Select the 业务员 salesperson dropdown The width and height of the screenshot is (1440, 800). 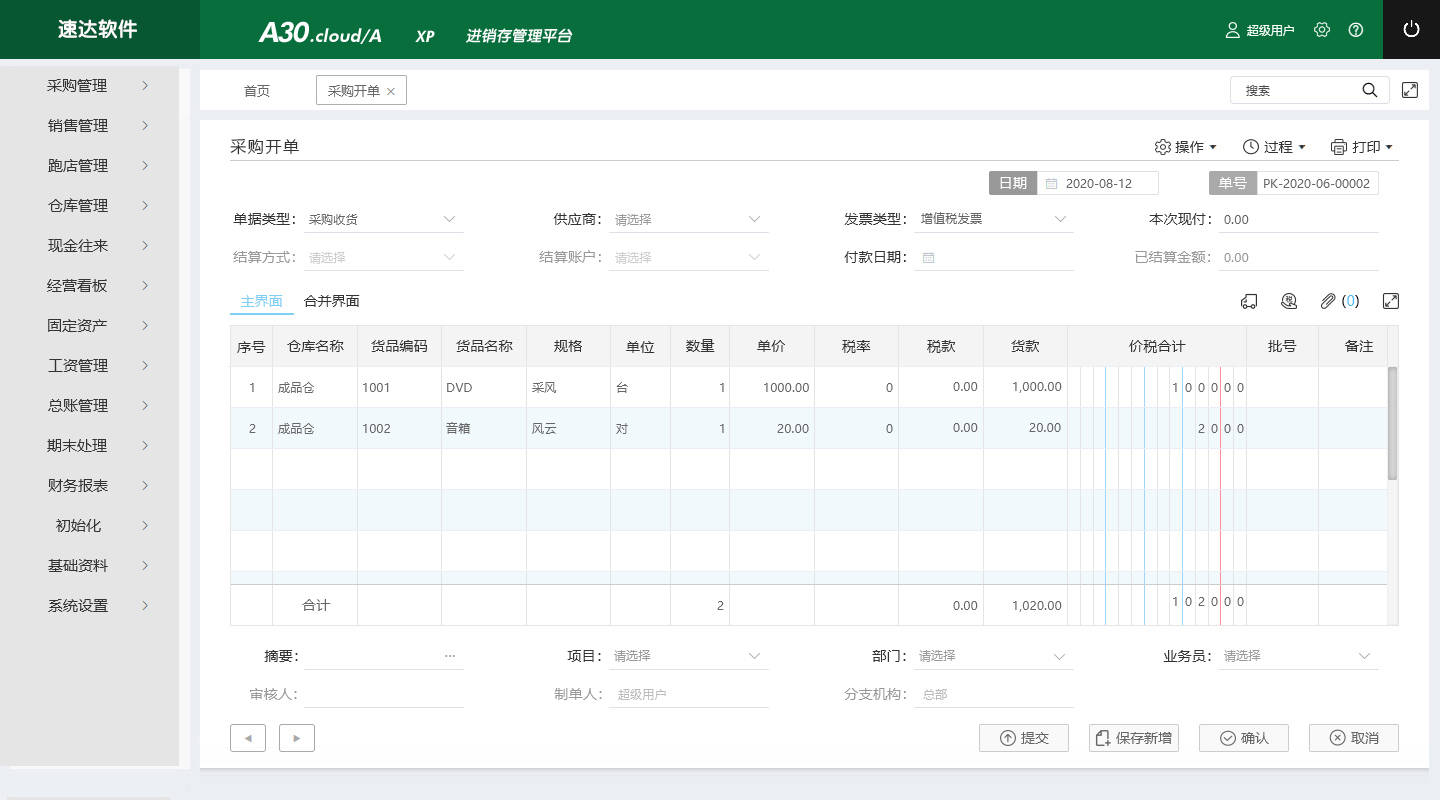1299,656
